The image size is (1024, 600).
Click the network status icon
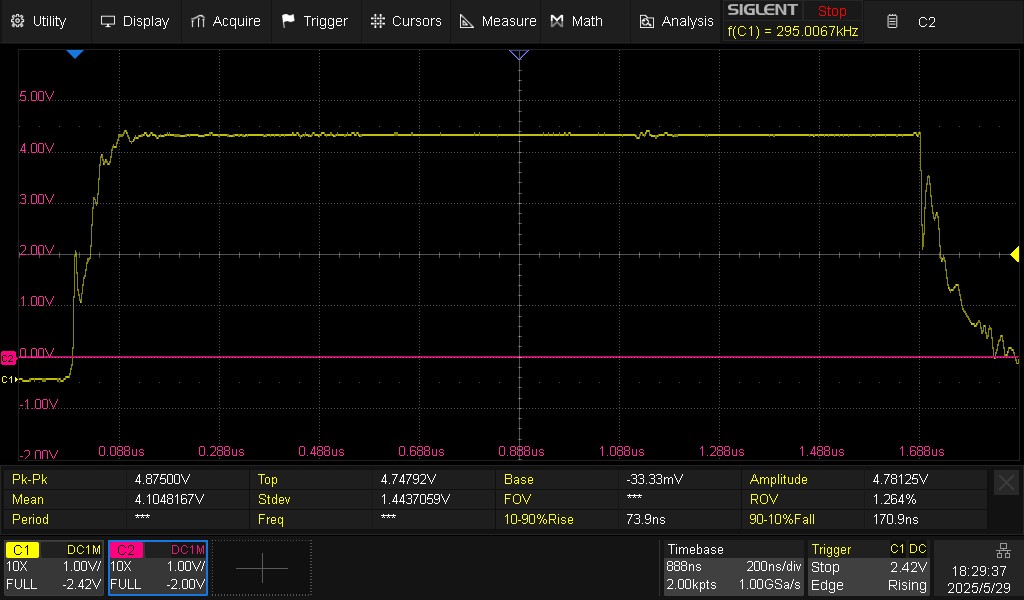(x=1004, y=551)
